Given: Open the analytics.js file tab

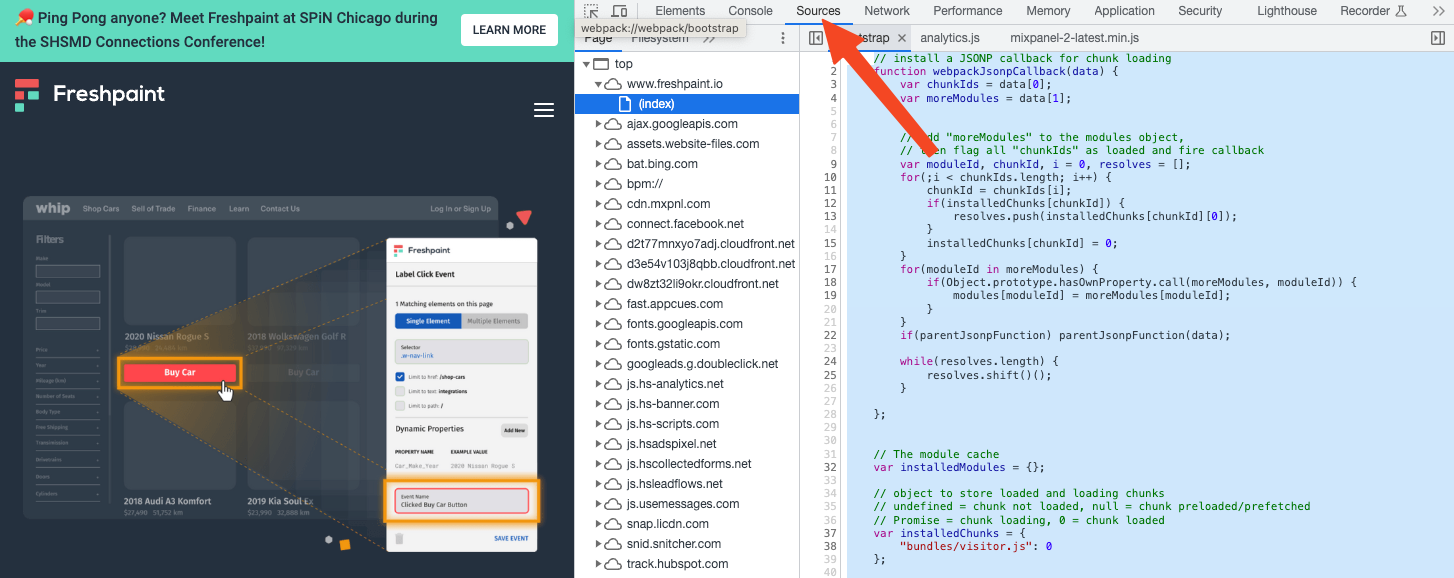Looking at the screenshot, I should pos(950,38).
